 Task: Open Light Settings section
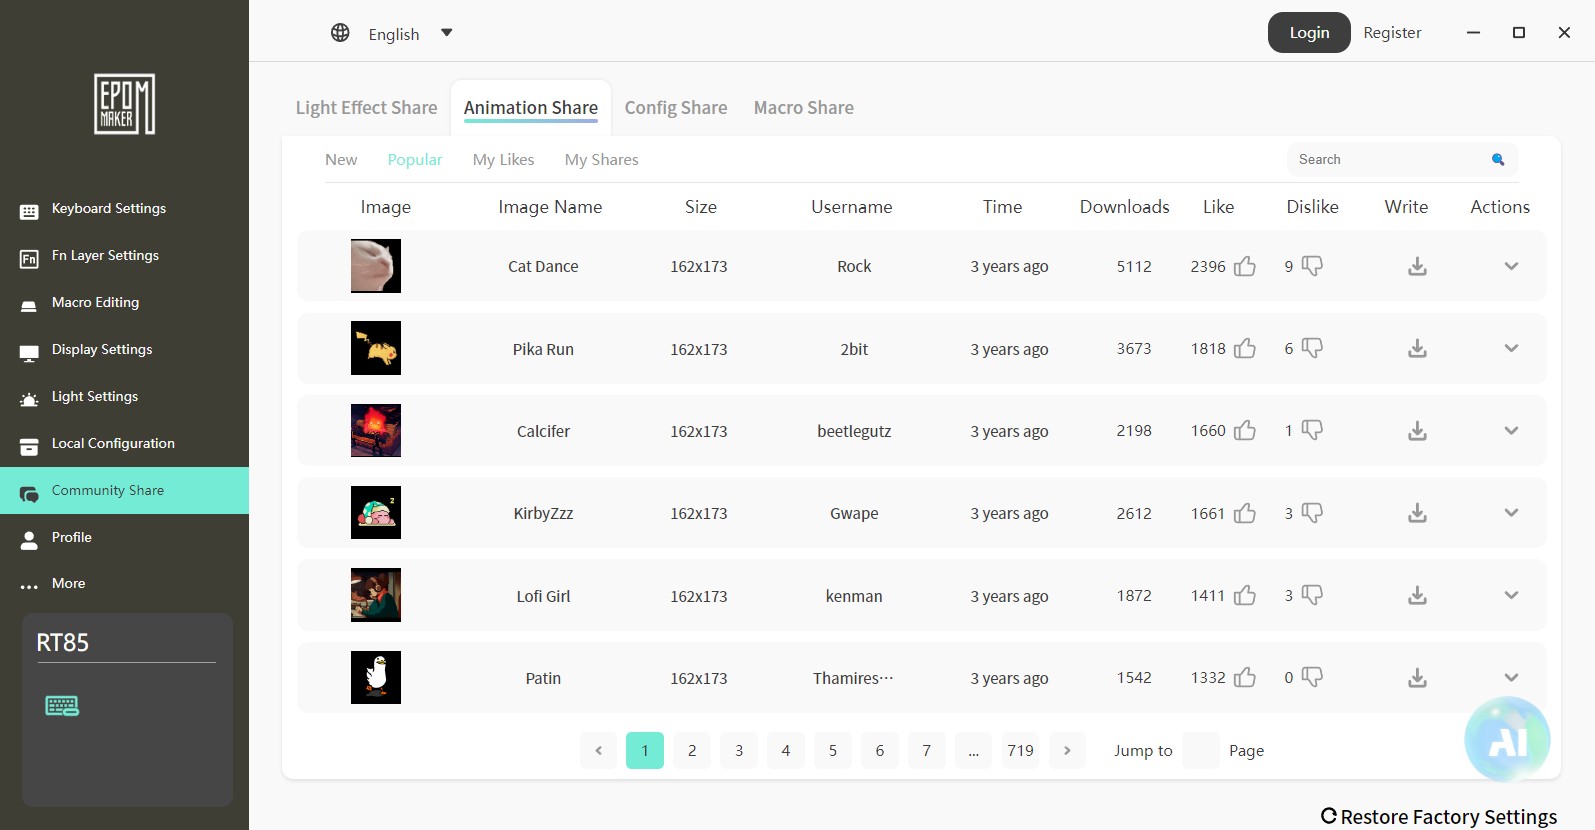[x=124, y=396]
